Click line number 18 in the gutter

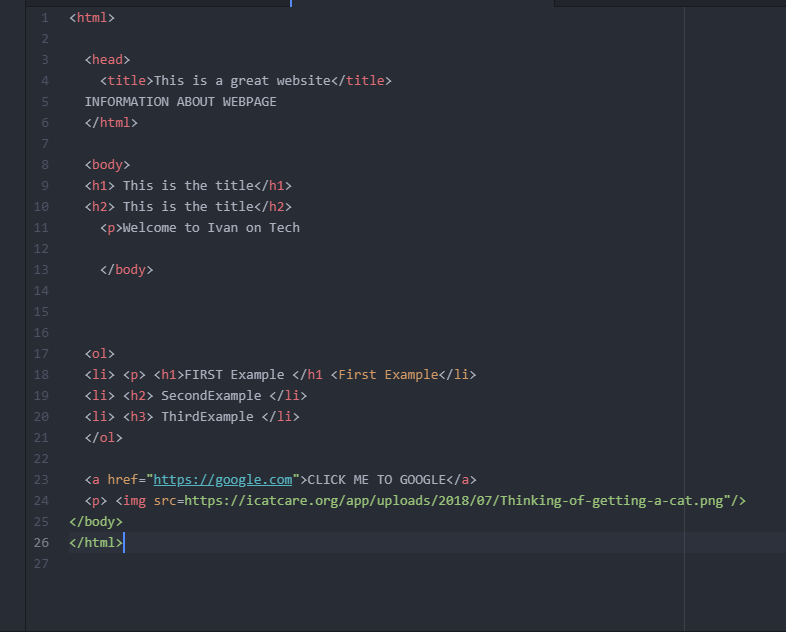(x=41, y=375)
